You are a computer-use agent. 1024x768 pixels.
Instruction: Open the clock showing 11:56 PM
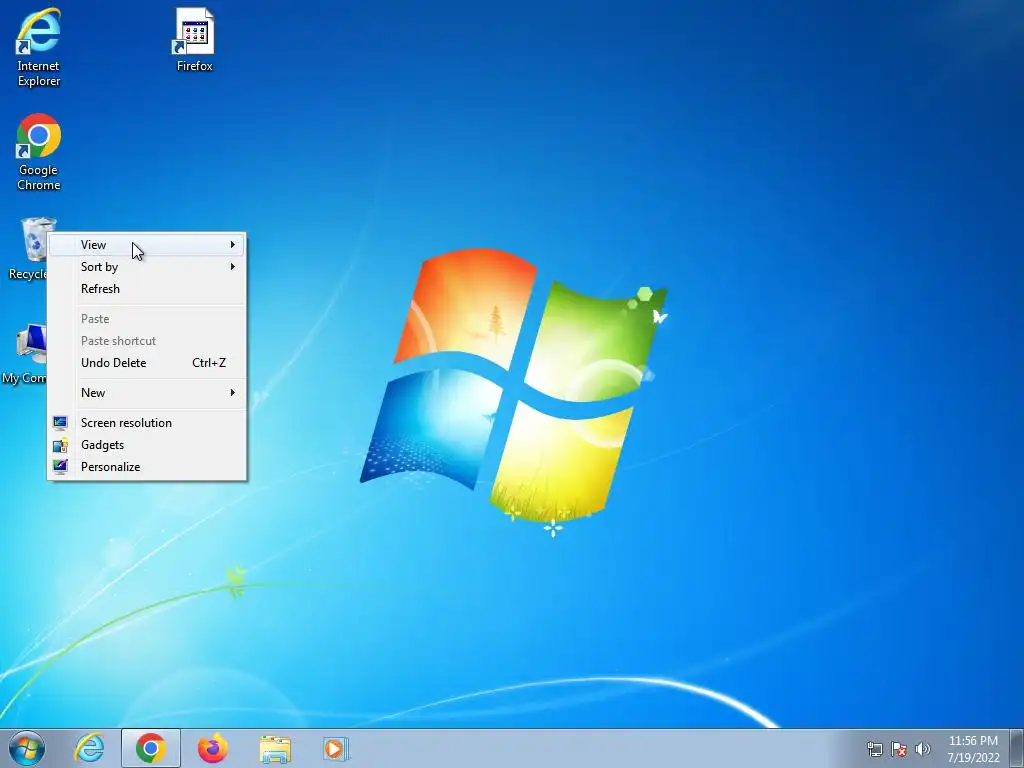coord(973,741)
